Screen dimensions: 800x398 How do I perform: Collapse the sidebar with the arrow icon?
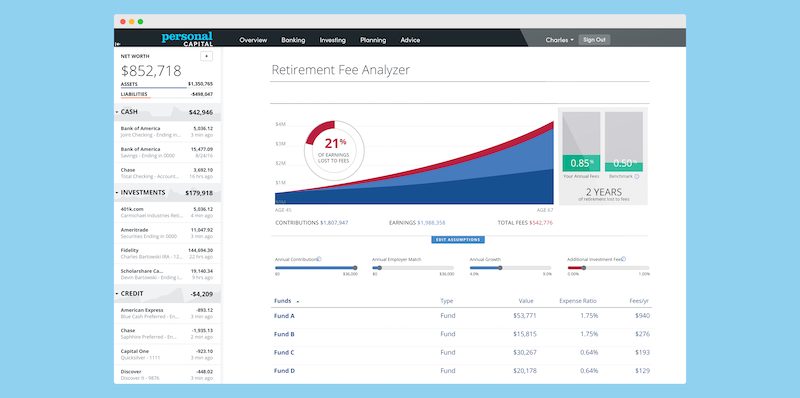coord(118,44)
